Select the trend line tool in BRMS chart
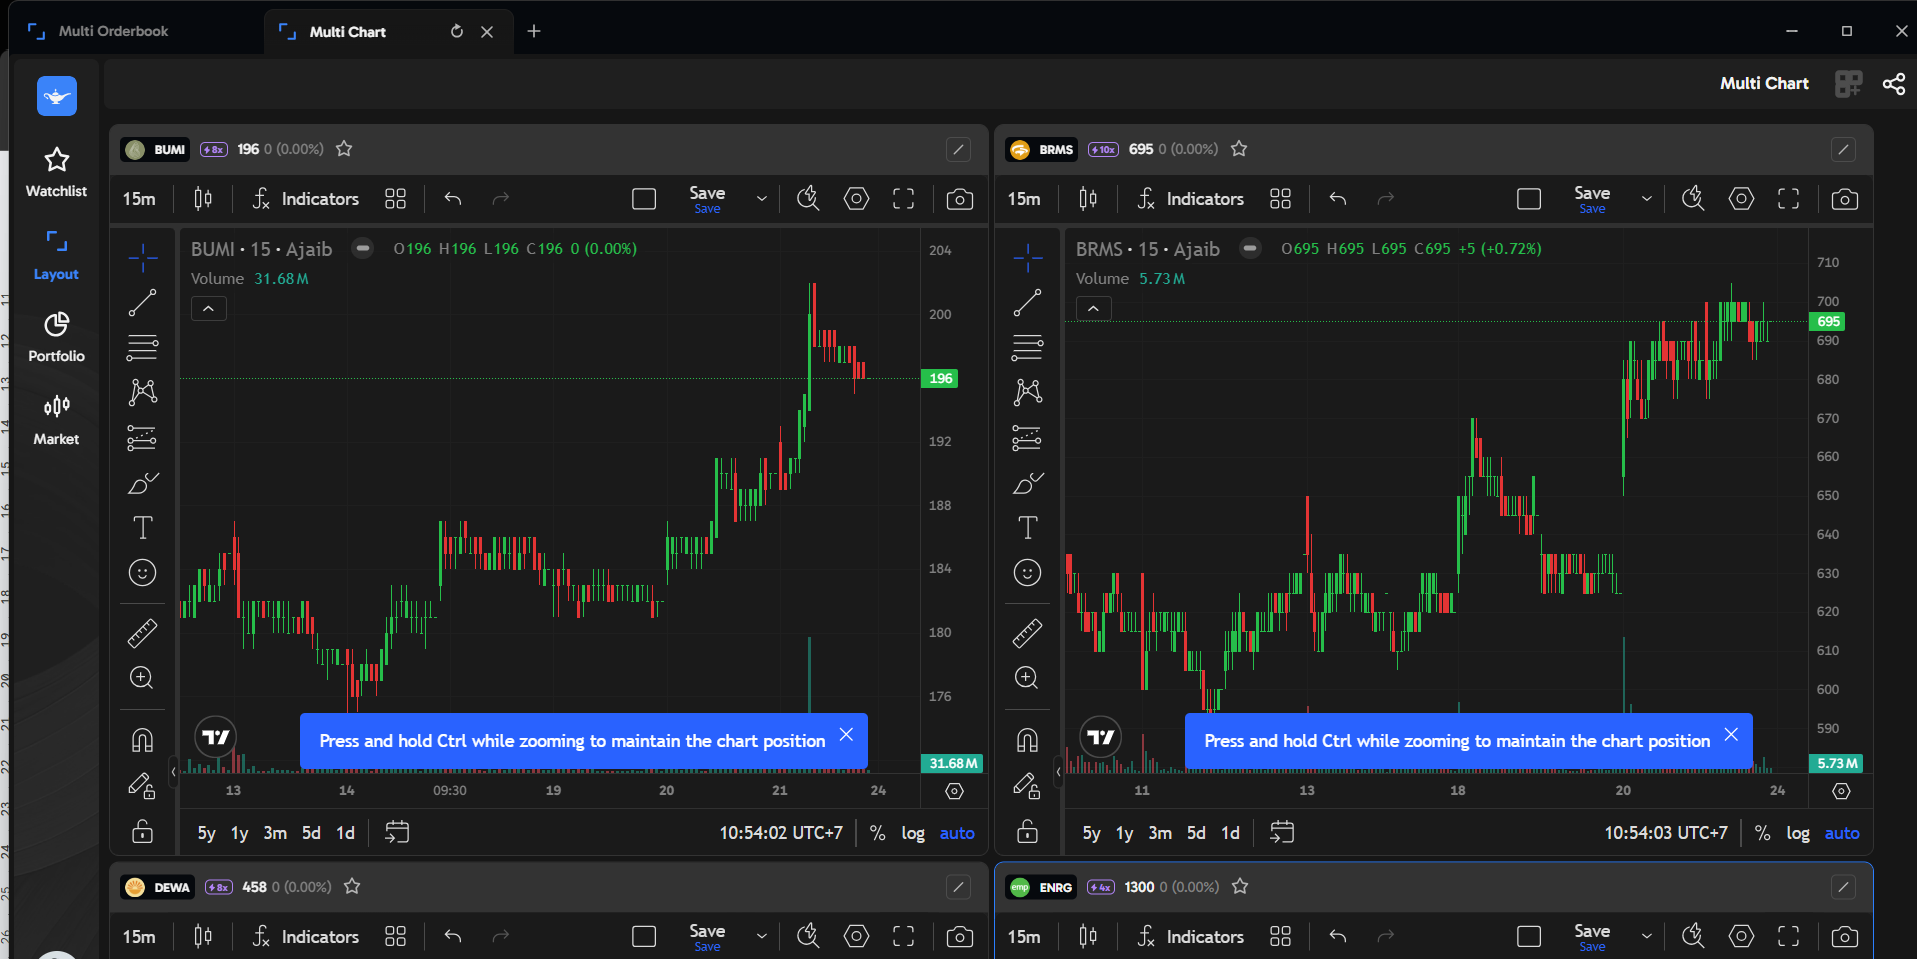The height and width of the screenshot is (959, 1917). [1027, 303]
